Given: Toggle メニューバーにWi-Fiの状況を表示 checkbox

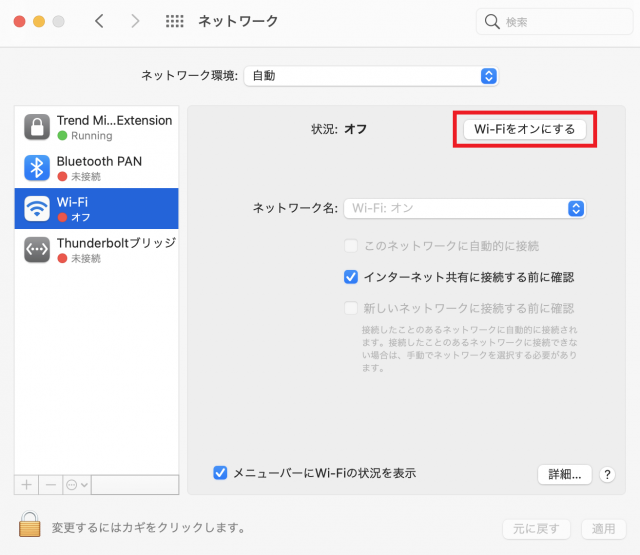Looking at the screenshot, I should [x=220, y=473].
